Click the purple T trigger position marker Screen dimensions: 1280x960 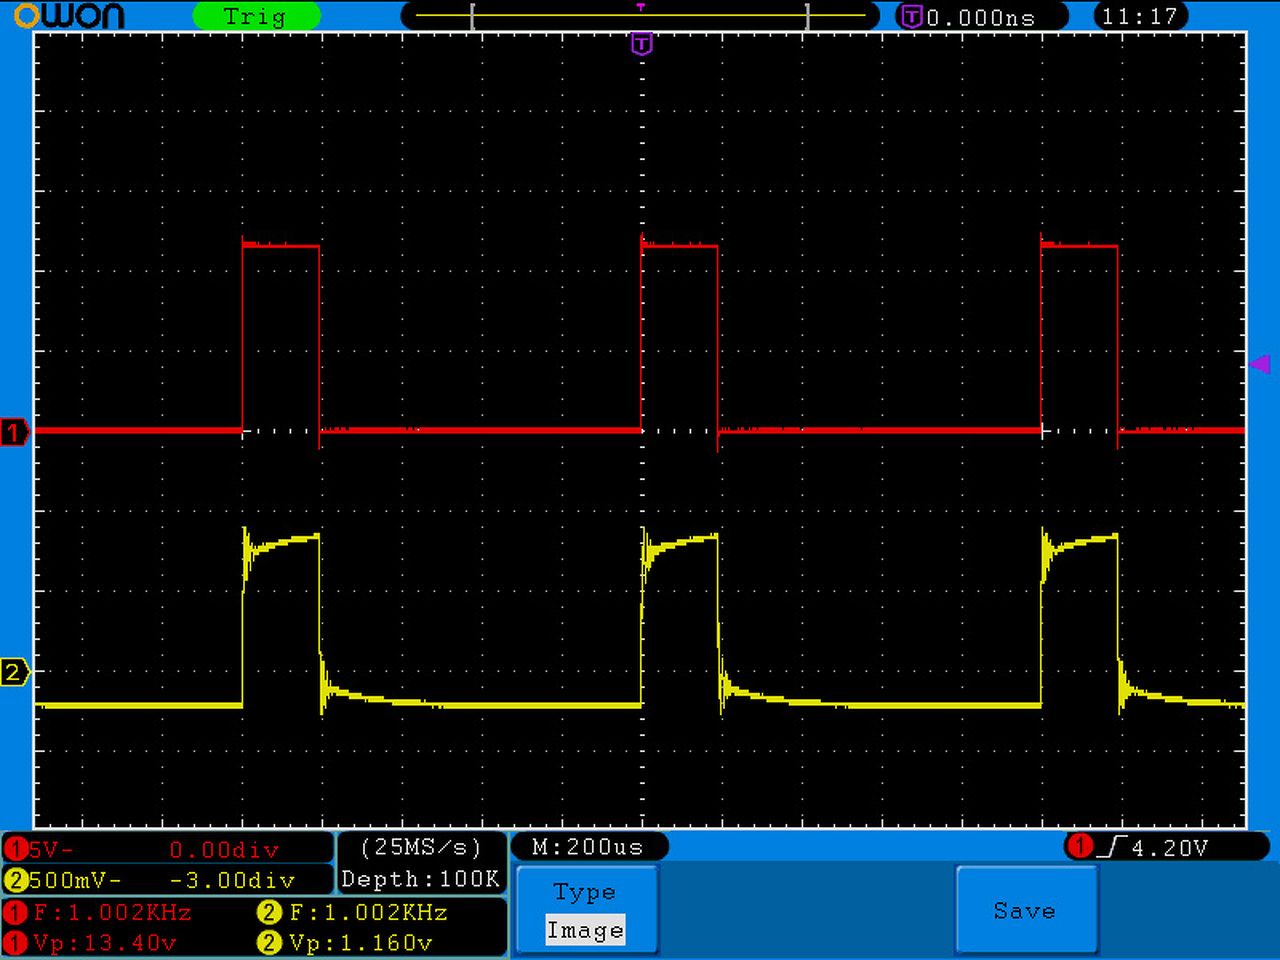pyautogui.click(x=641, y=43)
